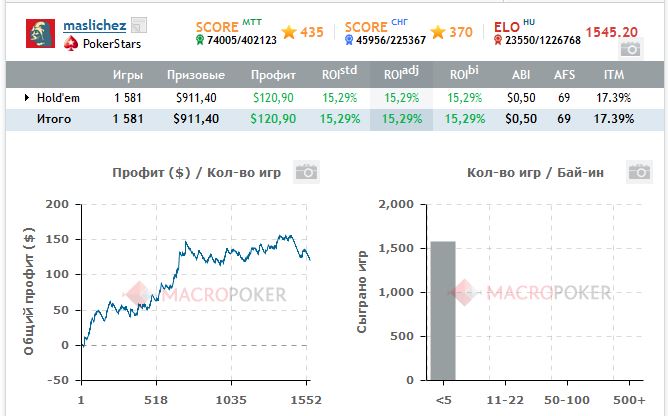Open the maslichez profile link

(95, 25)
